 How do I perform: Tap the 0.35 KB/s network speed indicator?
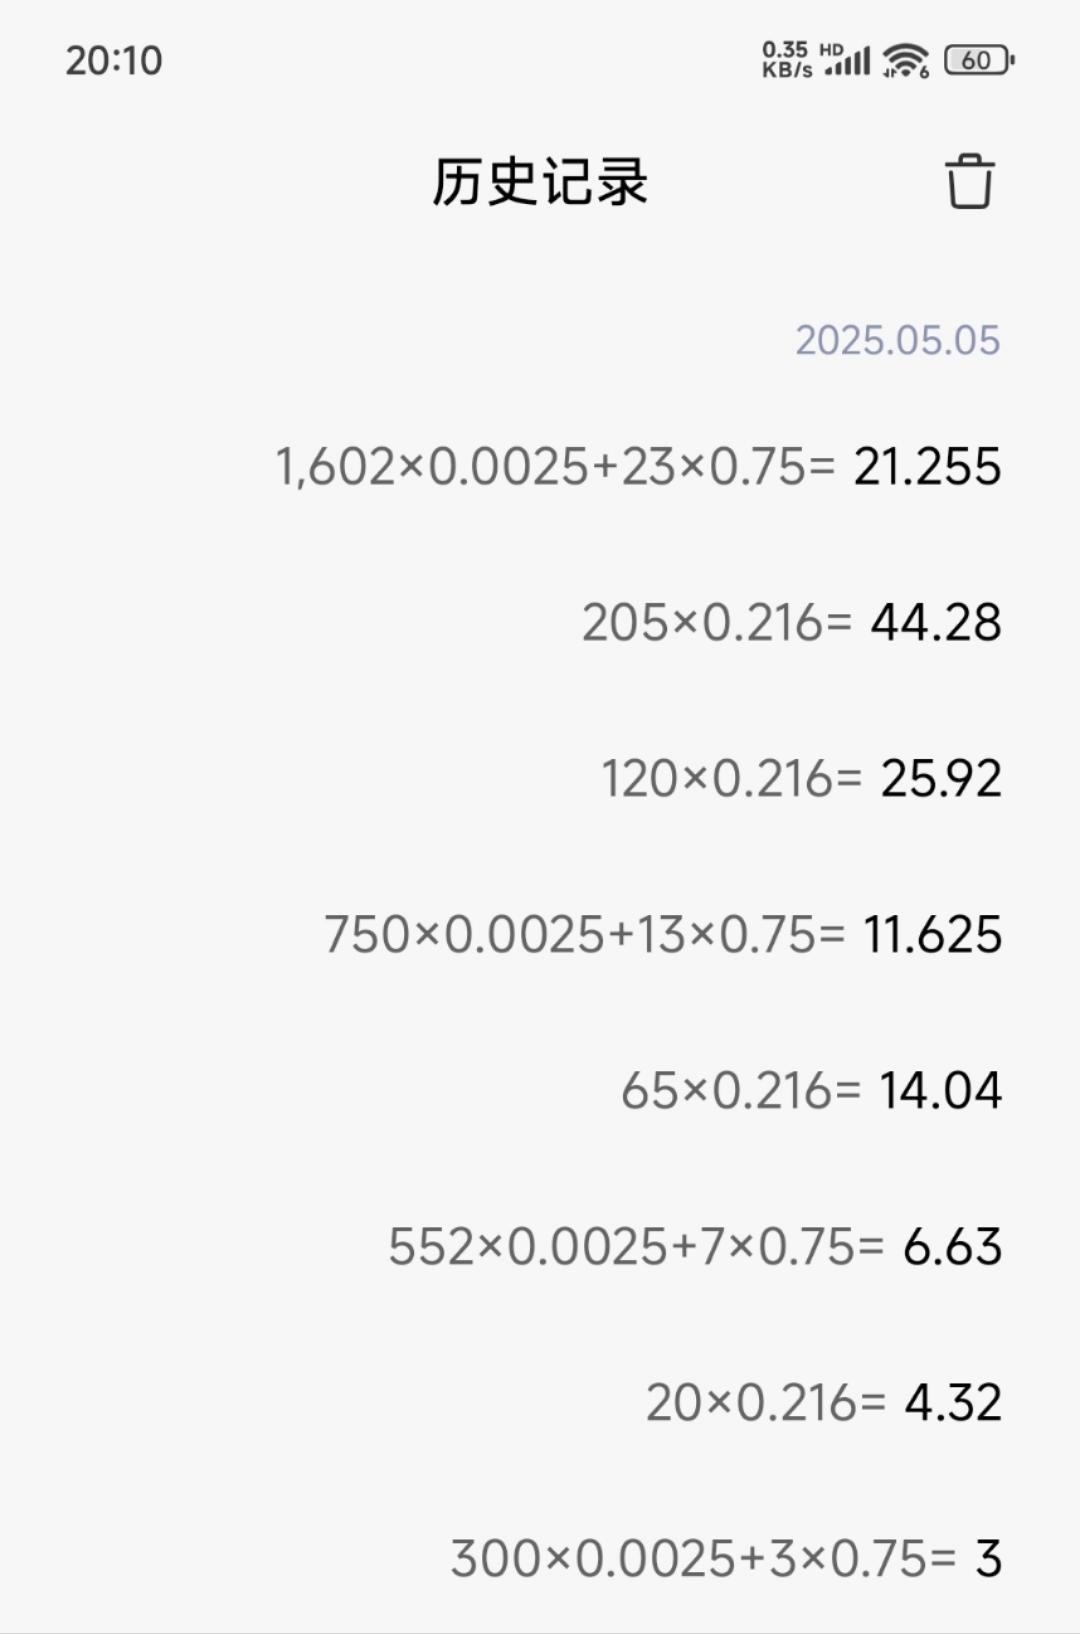(787, 60)
